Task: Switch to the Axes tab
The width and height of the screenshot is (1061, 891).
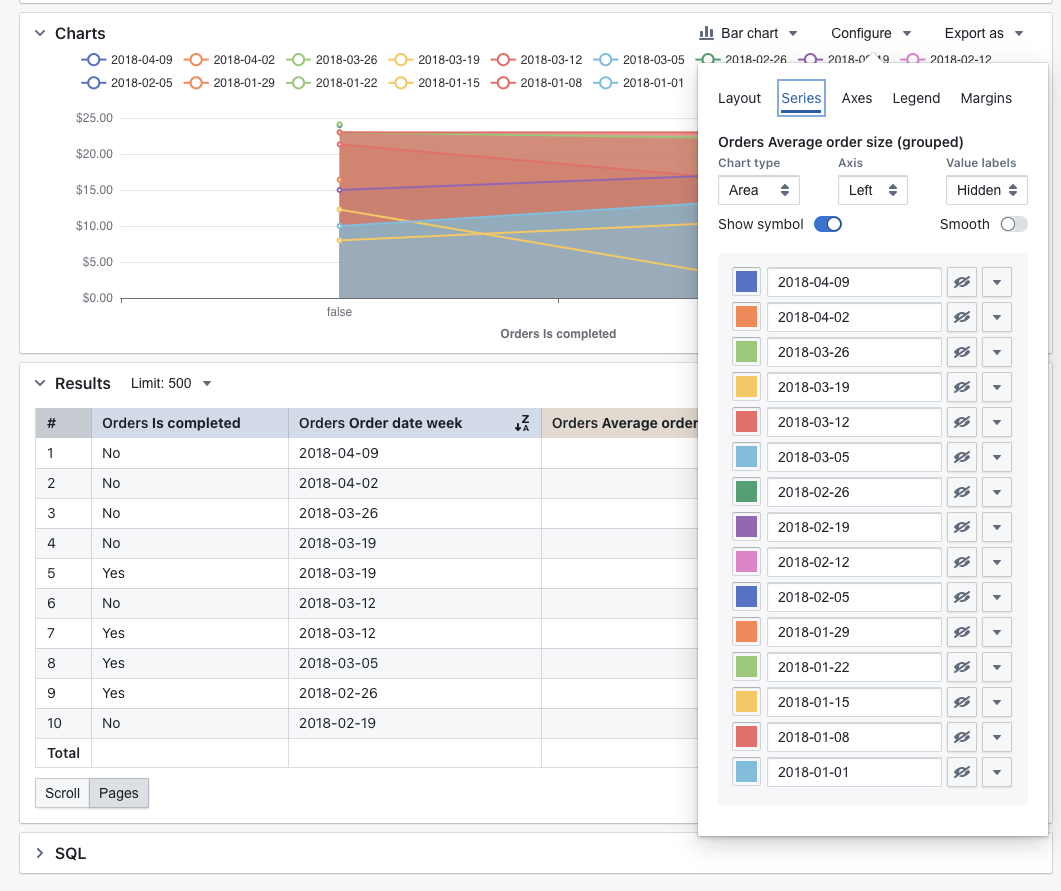Action: [856, 98]
